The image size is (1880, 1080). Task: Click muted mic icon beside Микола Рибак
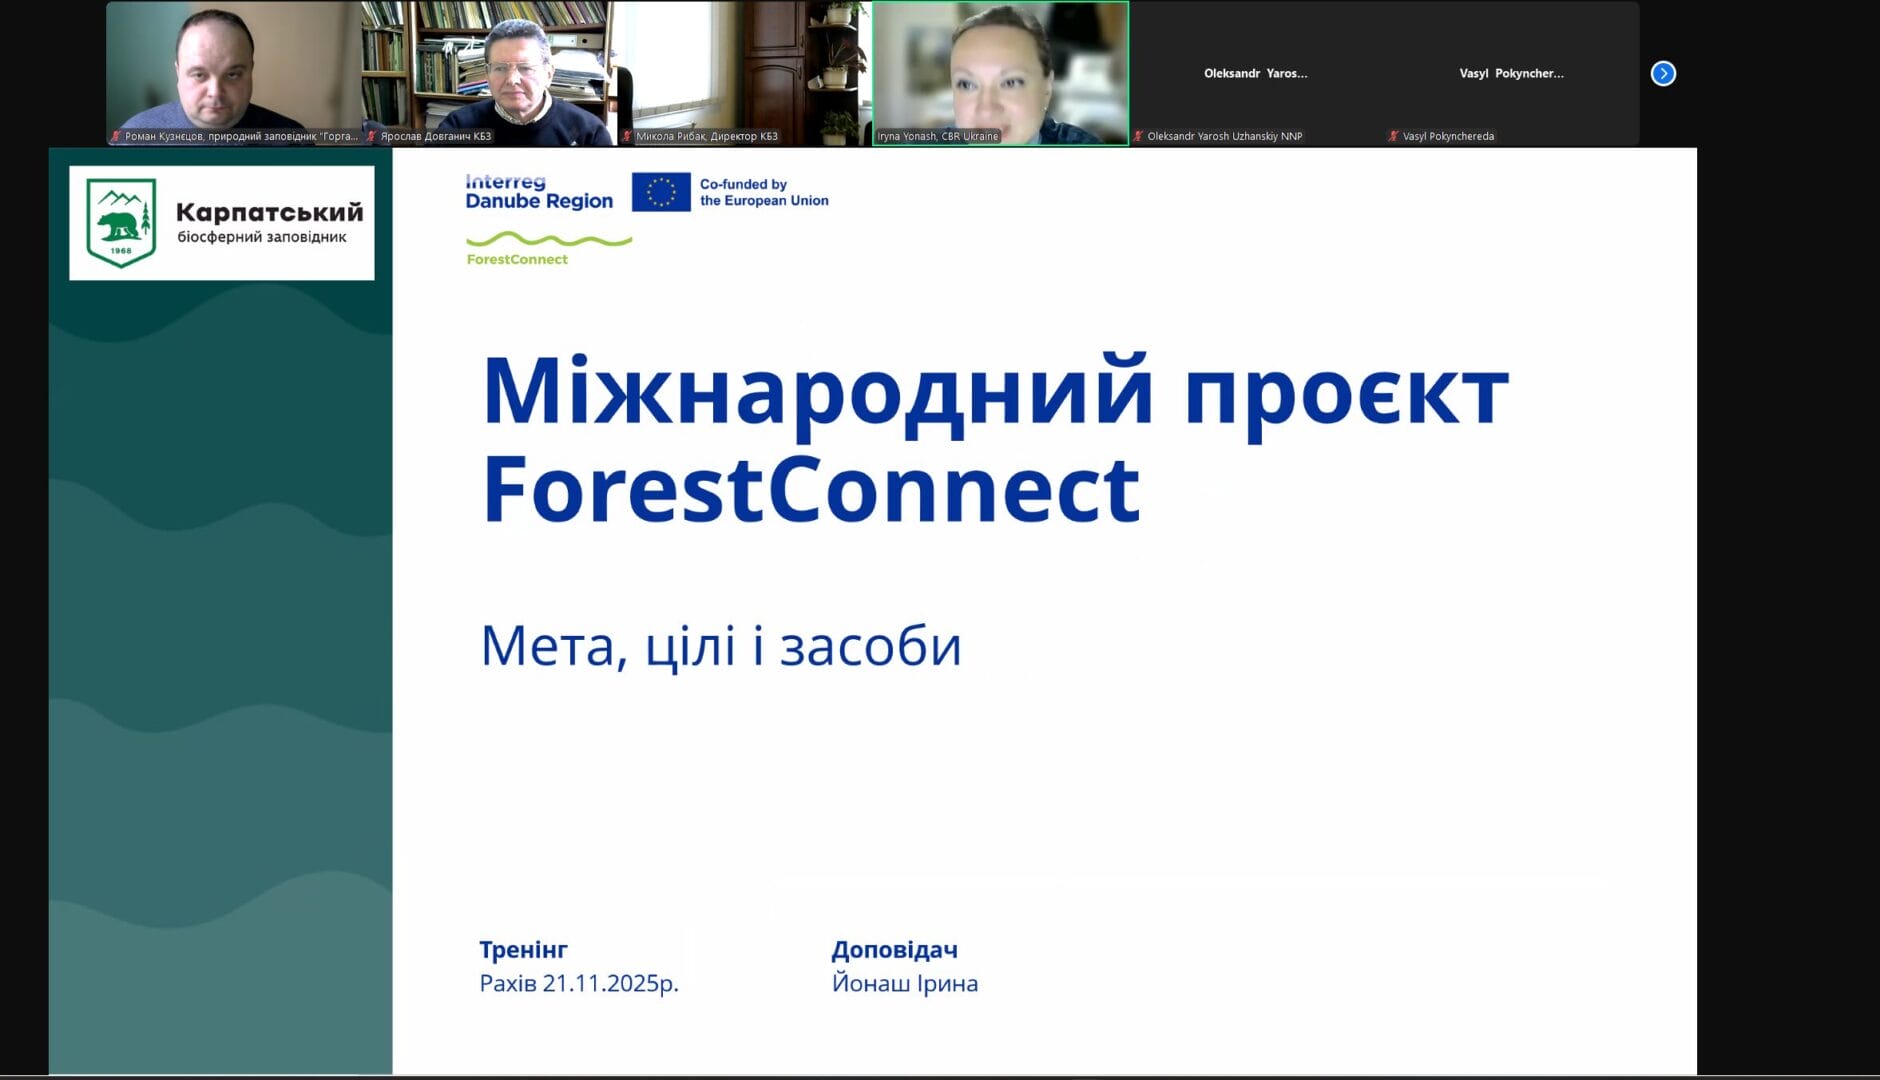pos(628,136)
